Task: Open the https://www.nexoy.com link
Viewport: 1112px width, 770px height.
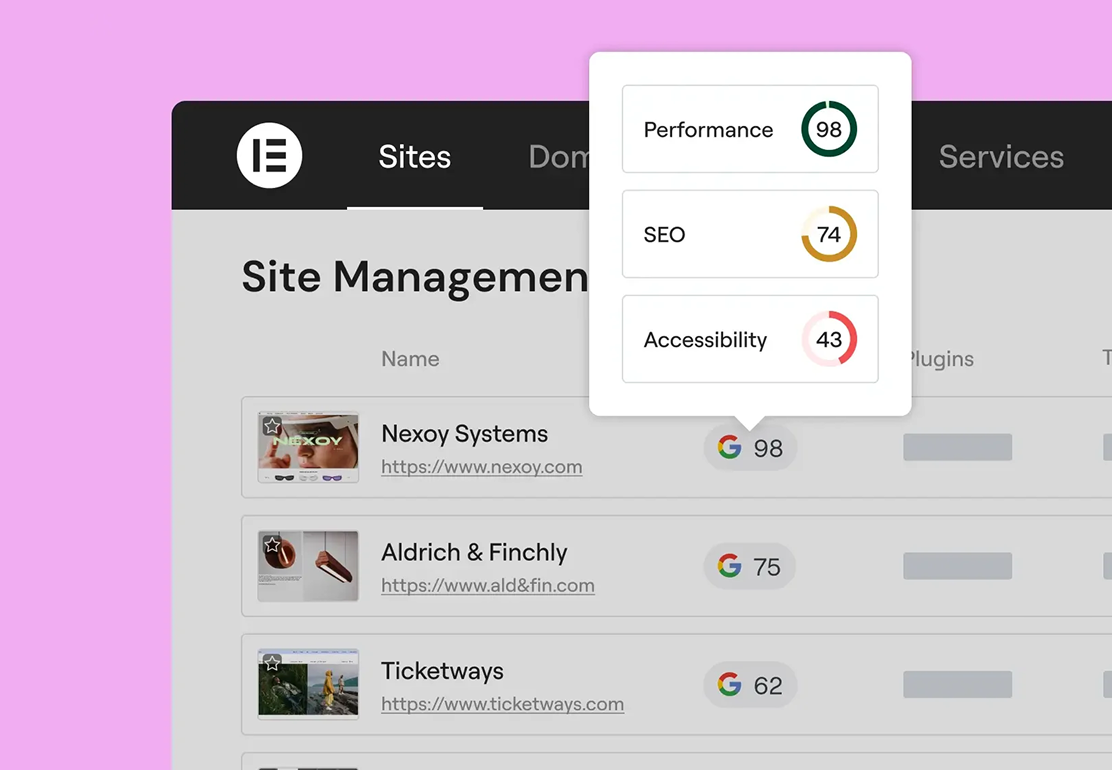Action: tap(482, 467)
